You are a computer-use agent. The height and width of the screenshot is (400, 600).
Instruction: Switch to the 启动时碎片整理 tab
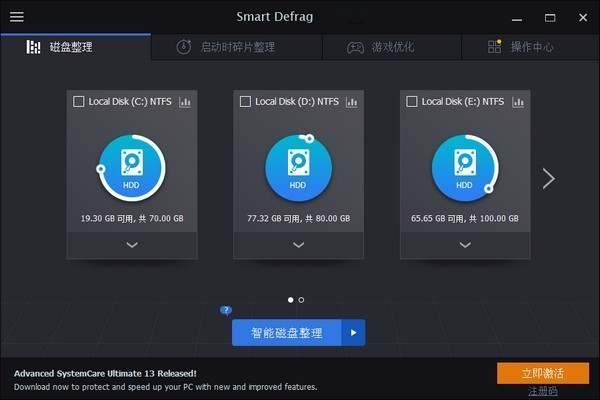tap(237, 47)
